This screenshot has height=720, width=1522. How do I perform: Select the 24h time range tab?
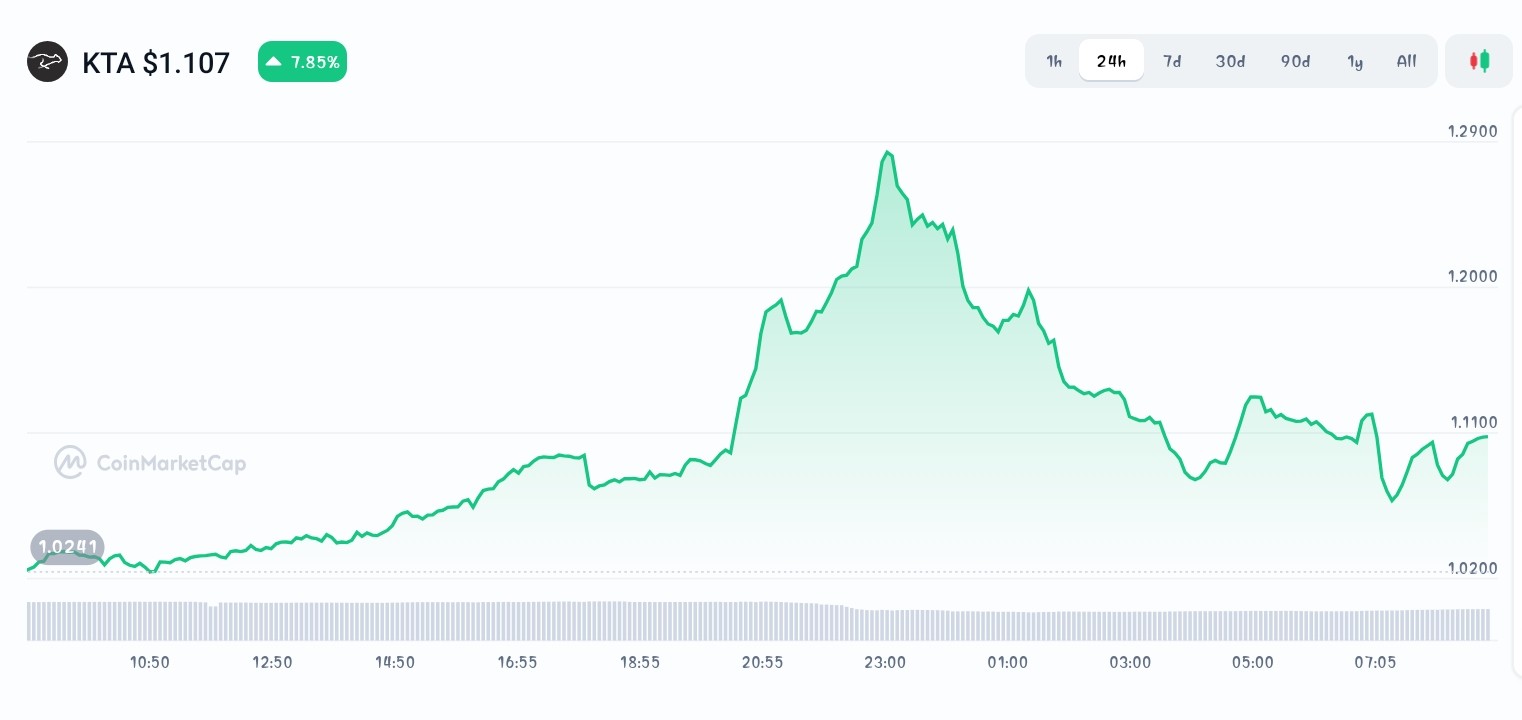point(1111,61)
